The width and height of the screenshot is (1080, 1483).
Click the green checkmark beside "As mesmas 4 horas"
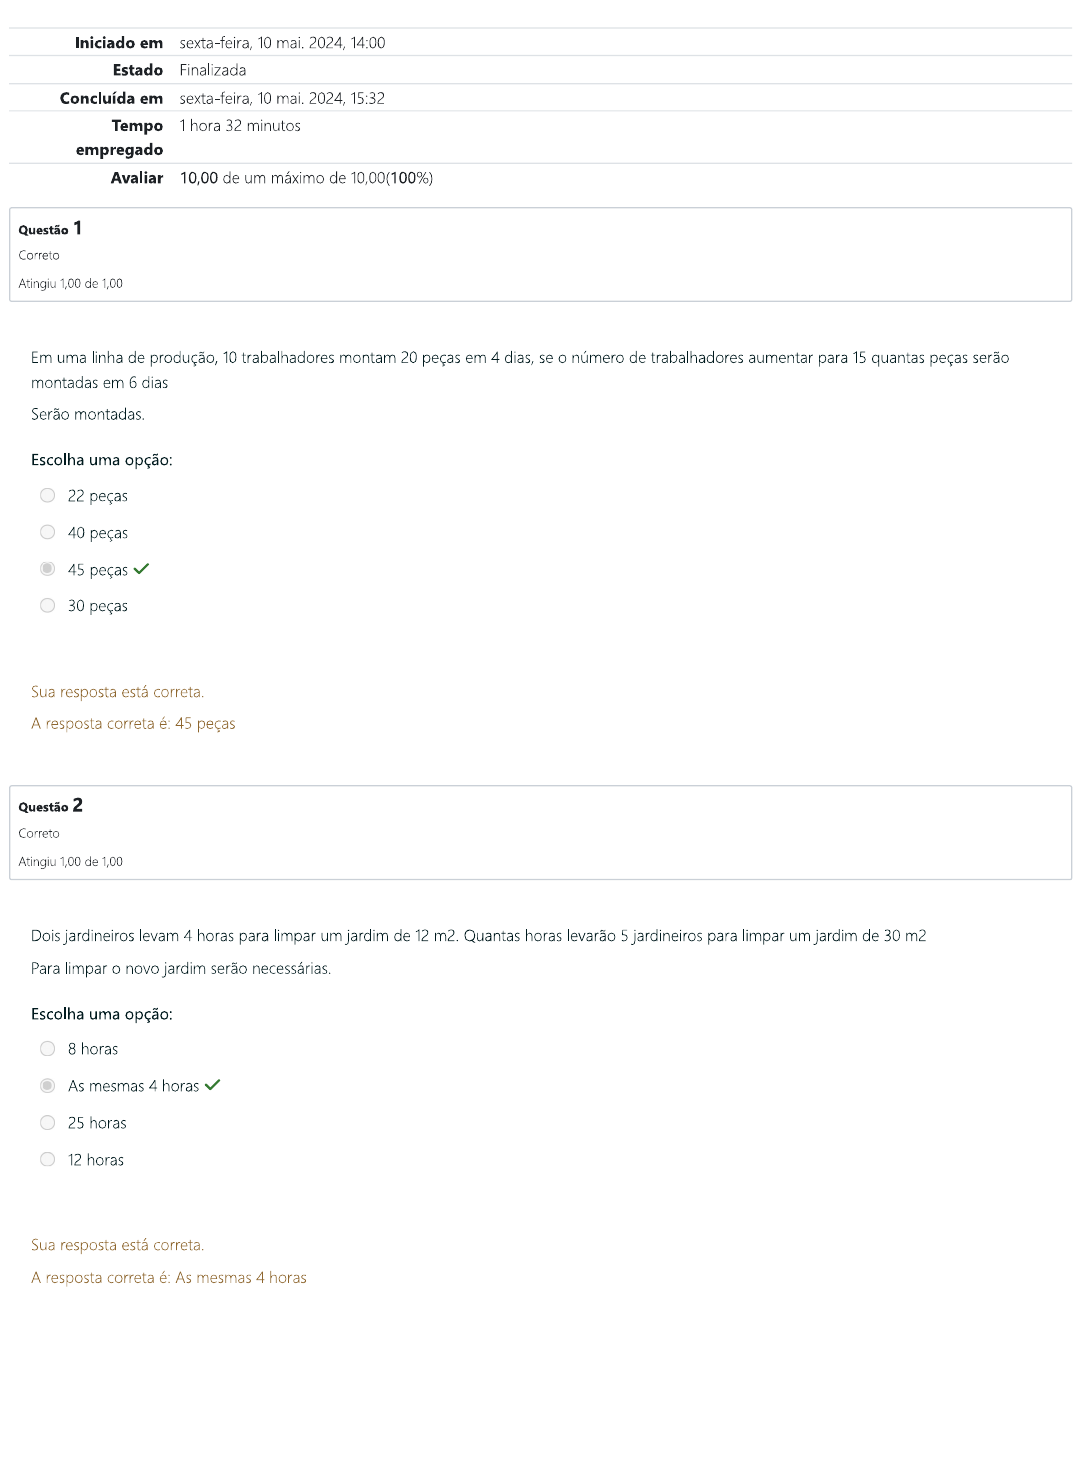pyautogui.click(x=212, y=1085)
